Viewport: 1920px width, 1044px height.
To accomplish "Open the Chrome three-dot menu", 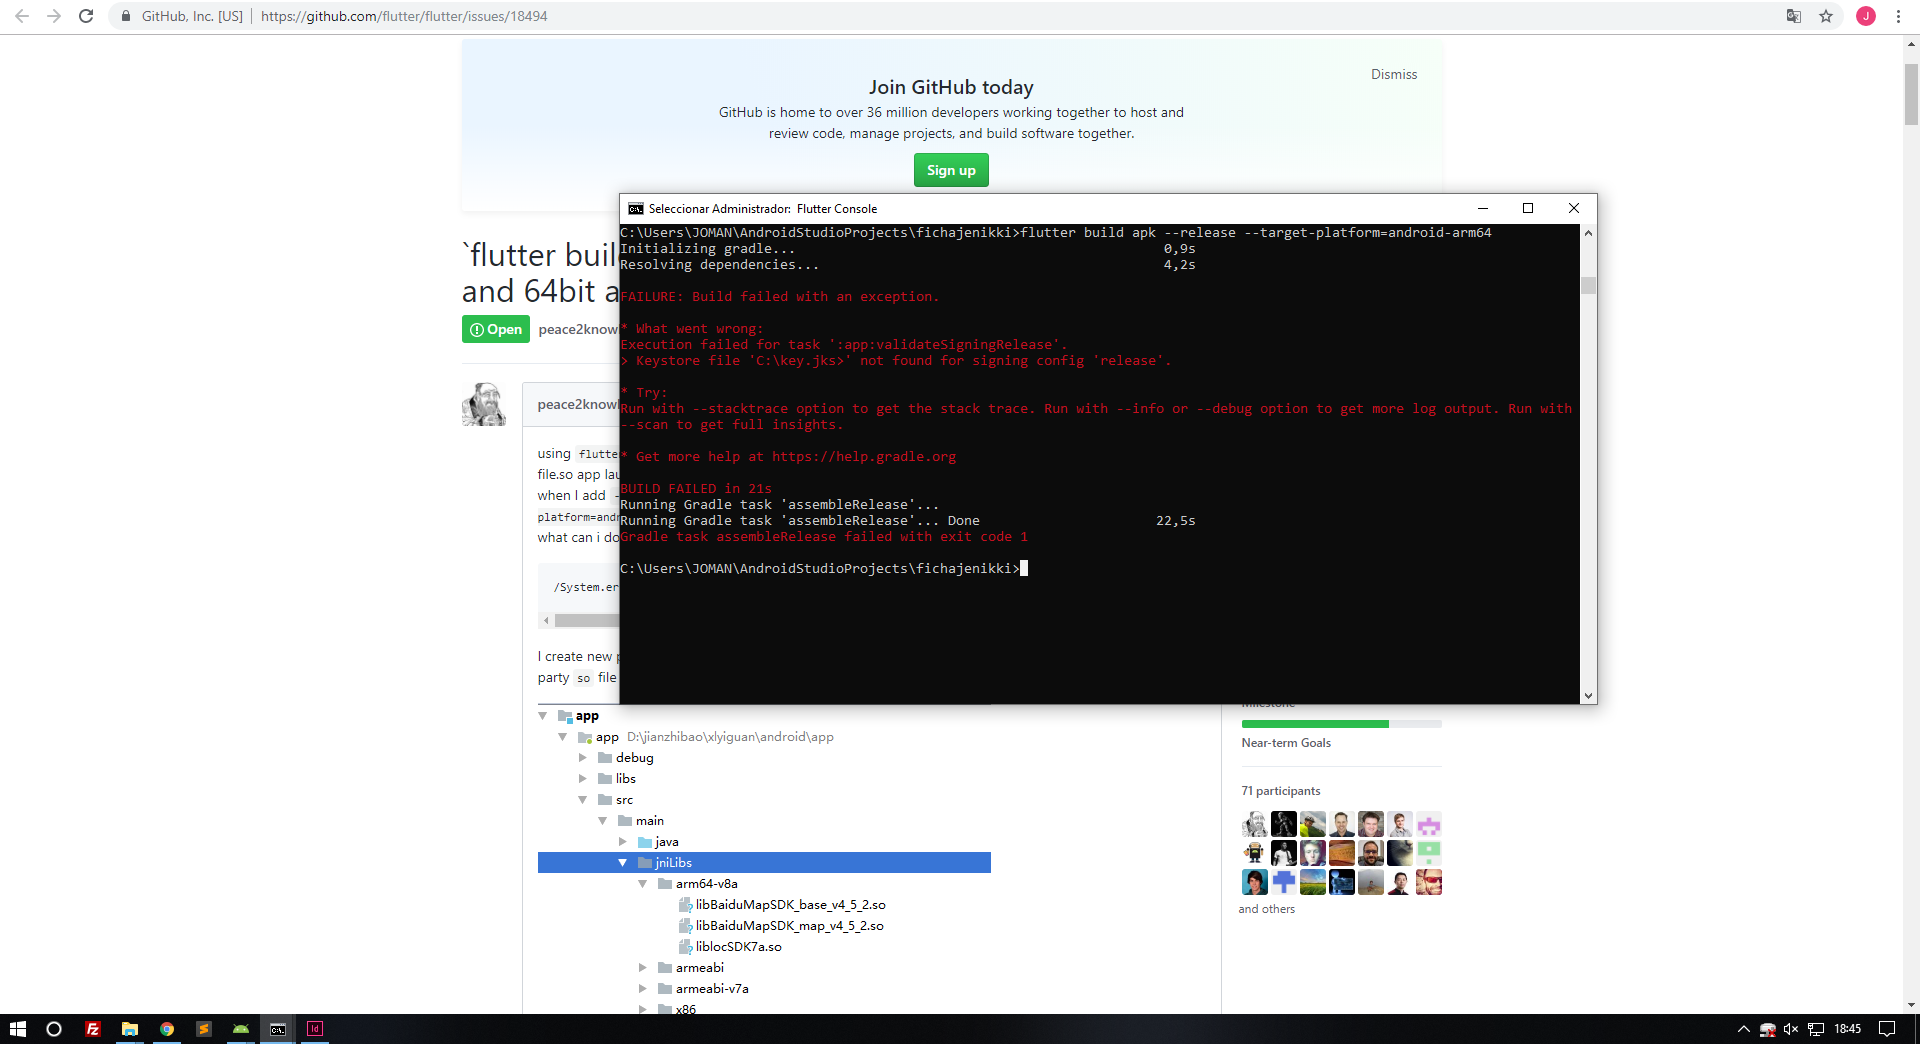I will [1898, 16].
